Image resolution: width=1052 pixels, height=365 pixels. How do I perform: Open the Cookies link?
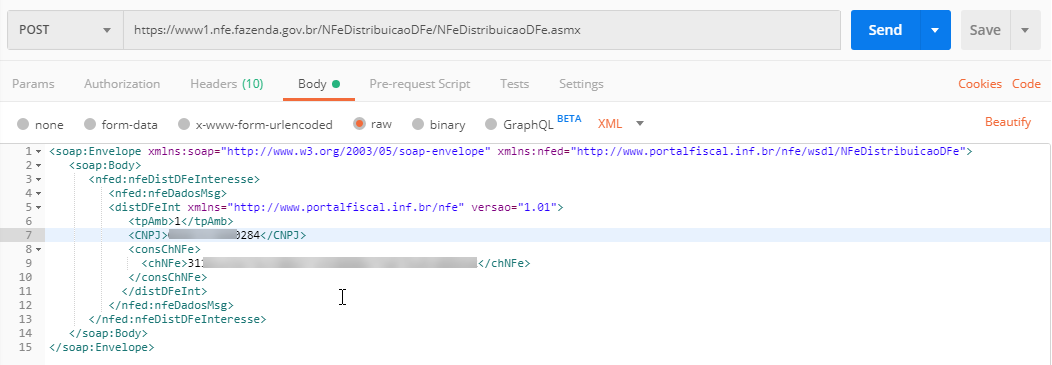[x=980, y=84]
